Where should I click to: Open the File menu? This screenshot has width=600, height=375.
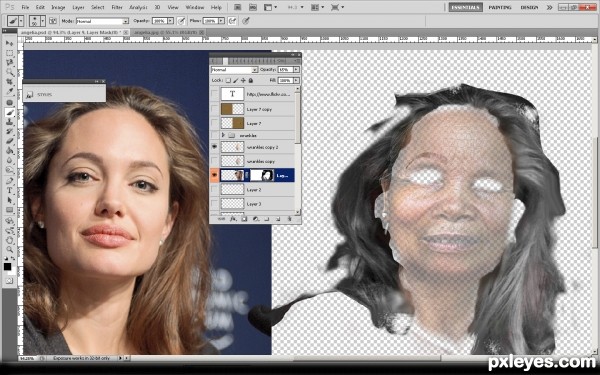click(x=25, y=7)
